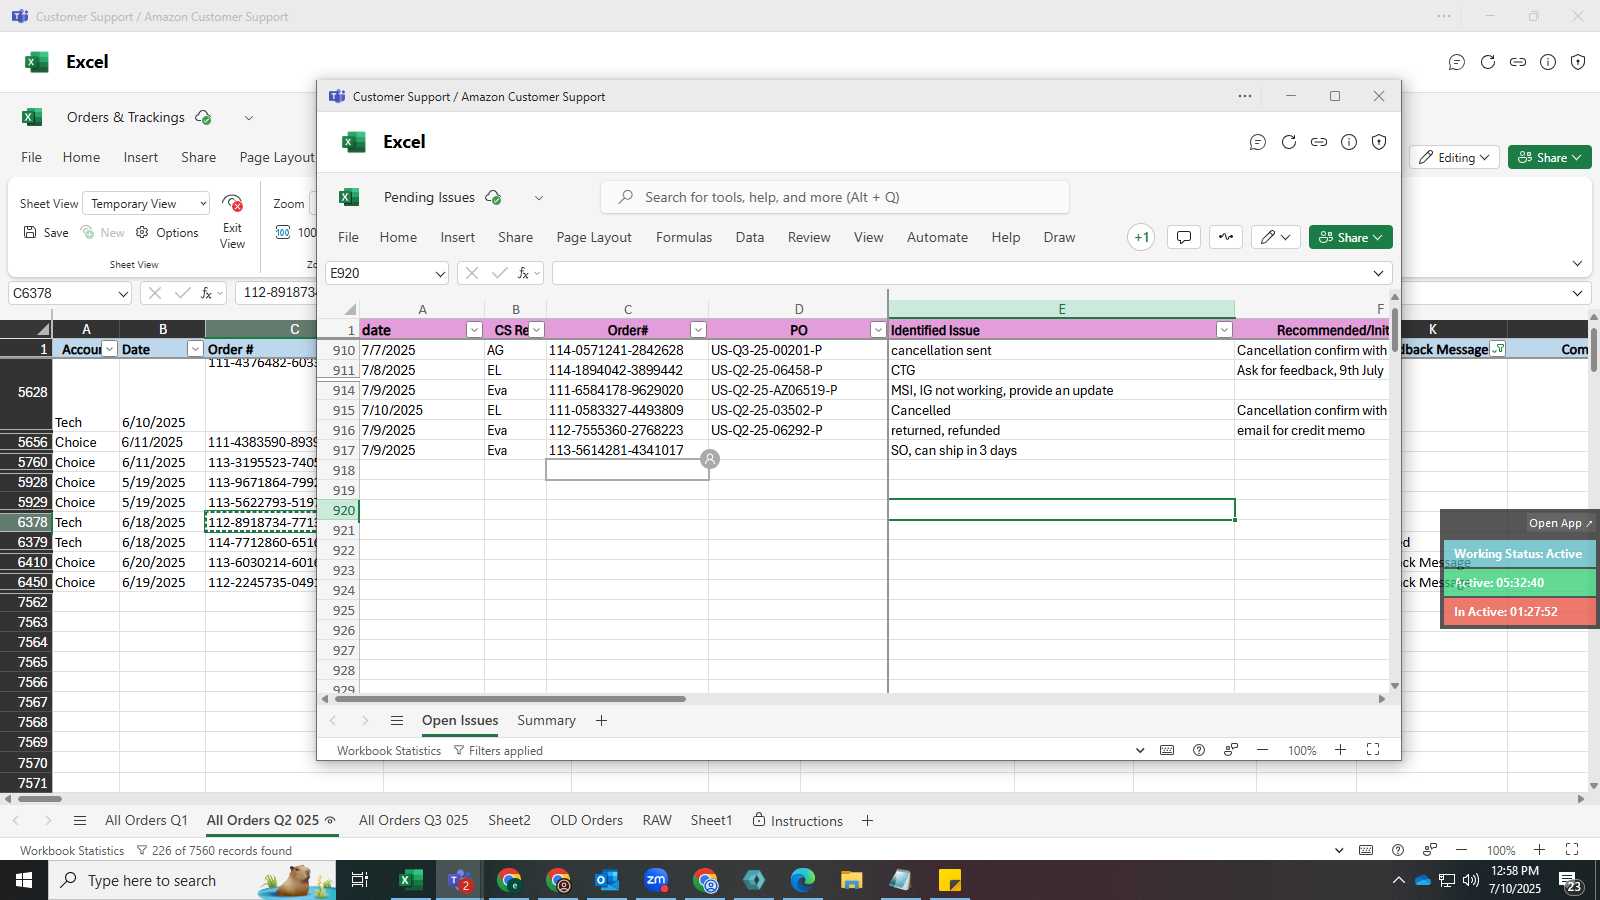Zoom out minus in front window status bar

pyautogui.click(x=1263, y=750)
